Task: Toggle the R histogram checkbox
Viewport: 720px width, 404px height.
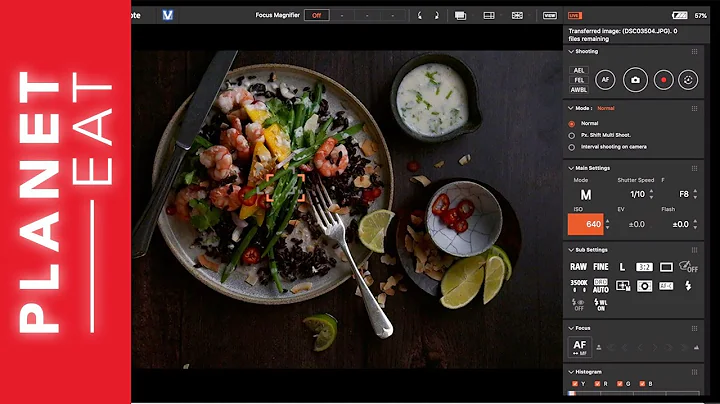Action: pyautogui.click(x=597, y=383)
